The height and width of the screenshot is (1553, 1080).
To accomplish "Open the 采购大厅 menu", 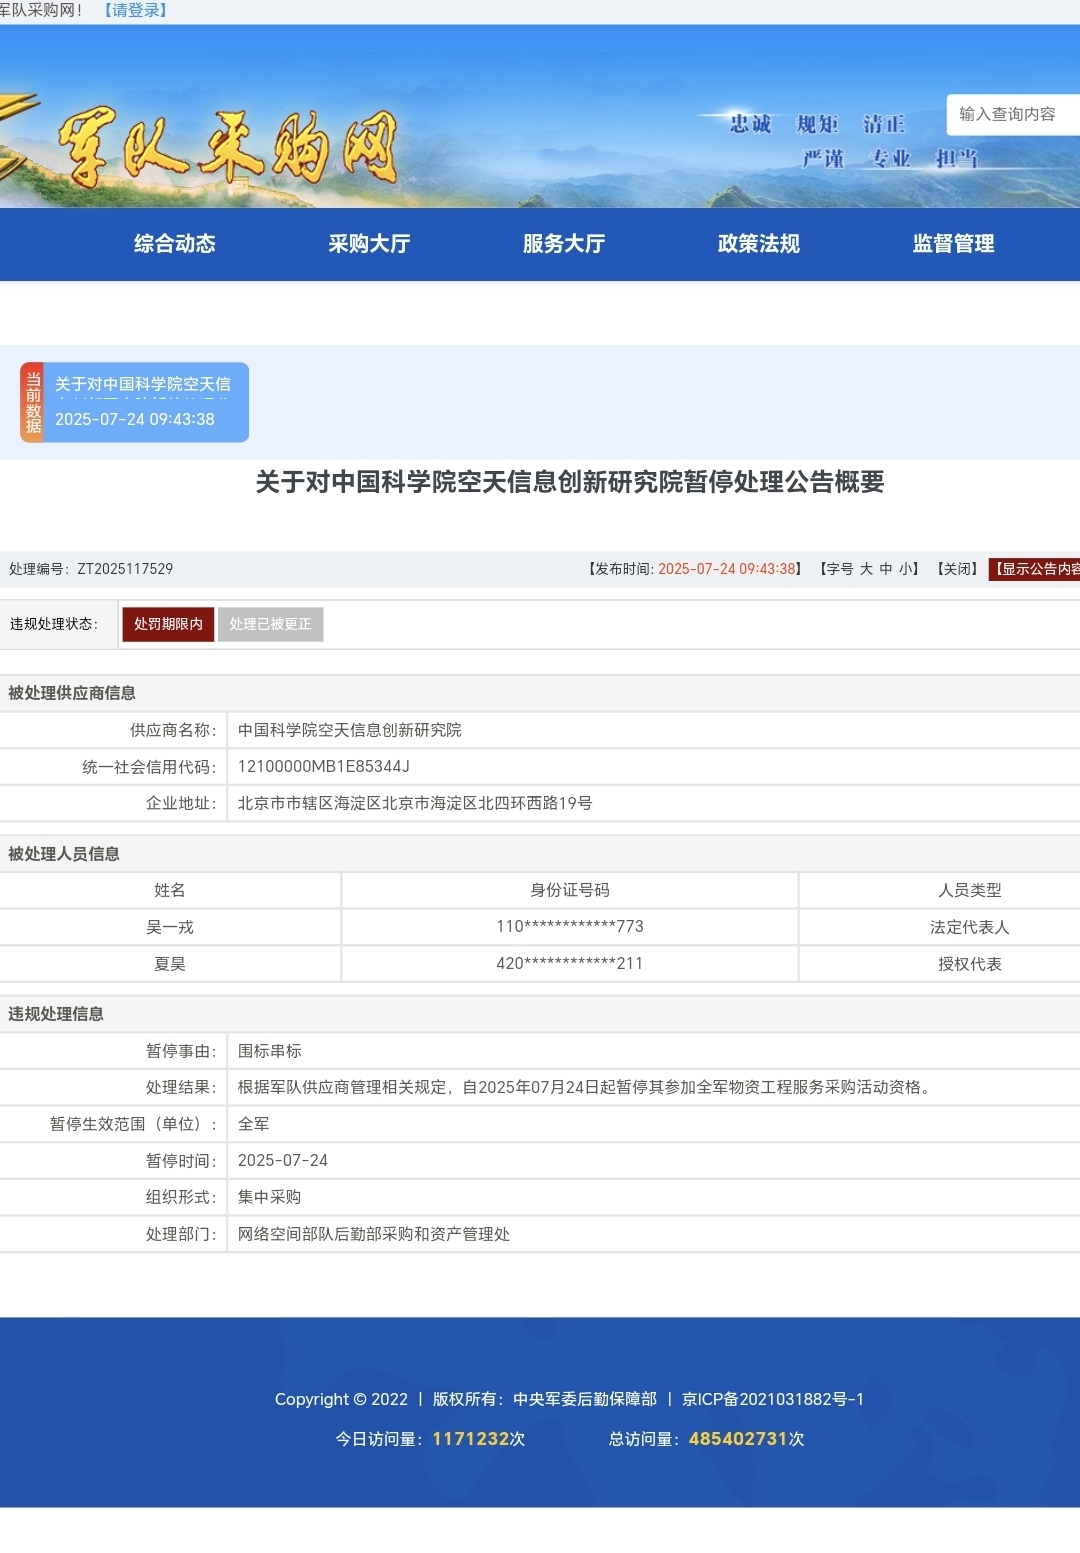I will tap(370, 244).
